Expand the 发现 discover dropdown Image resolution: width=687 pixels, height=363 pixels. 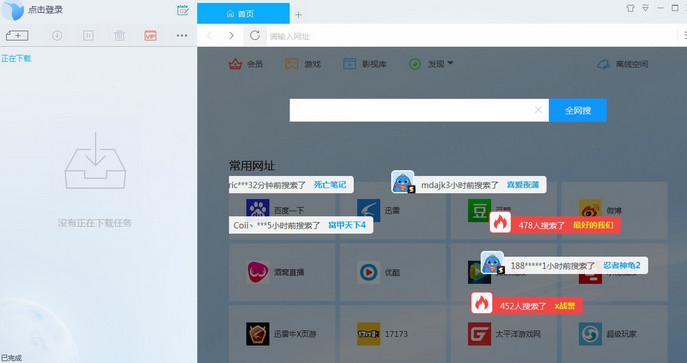coord(431,64)
